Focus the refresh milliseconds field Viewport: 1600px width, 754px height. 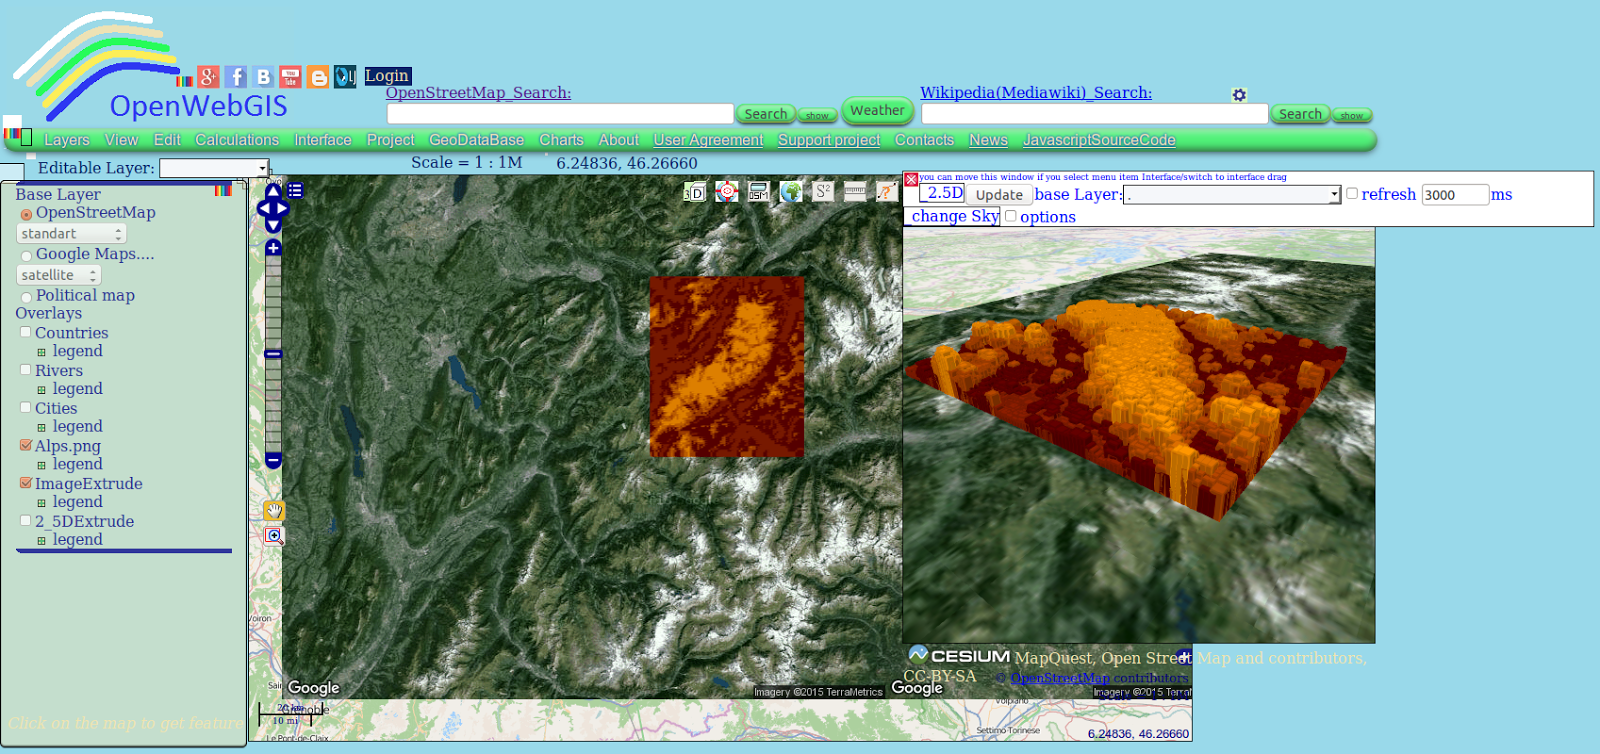coord(1455,195)
